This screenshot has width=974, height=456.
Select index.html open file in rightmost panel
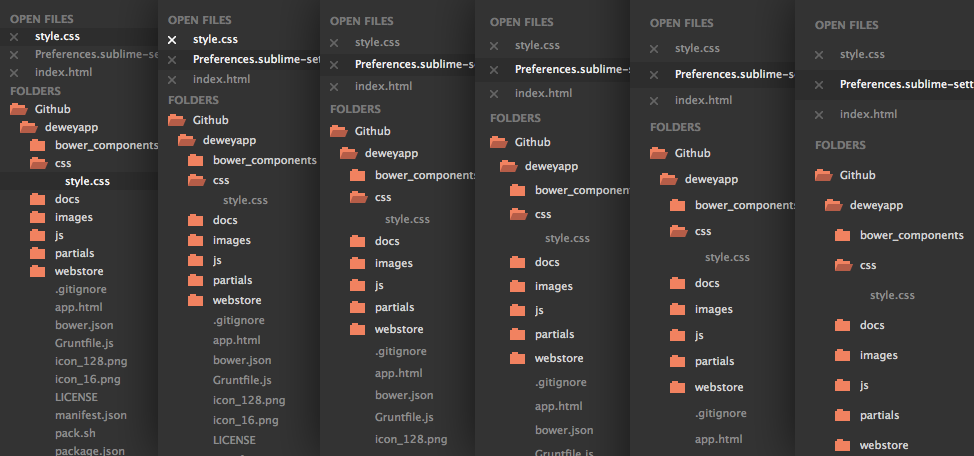tap(868, 114)
